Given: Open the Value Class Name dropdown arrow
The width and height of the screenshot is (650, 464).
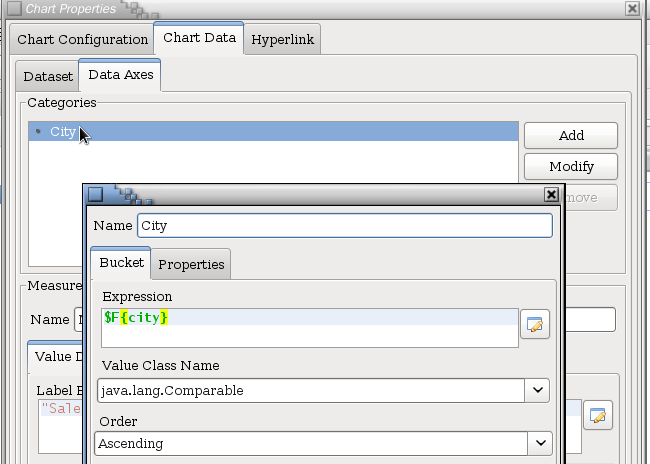Looking at the screenshot, I should click(x=539, y=390).
